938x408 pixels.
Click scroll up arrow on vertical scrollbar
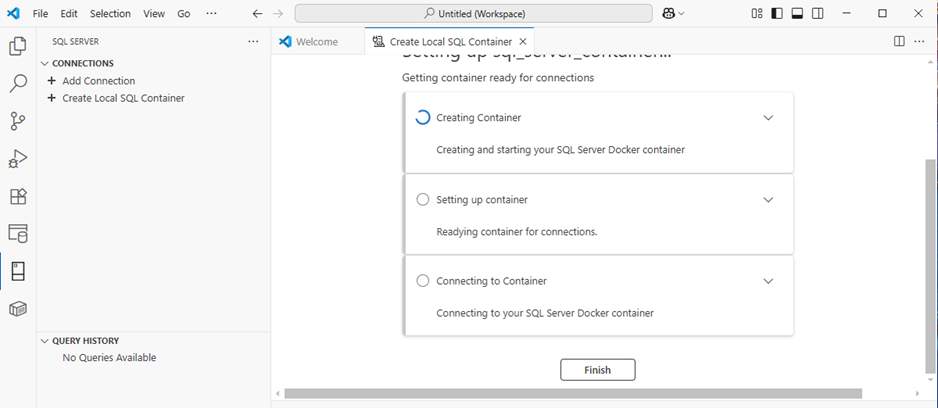pyautogui.click(x=930, y=62)
